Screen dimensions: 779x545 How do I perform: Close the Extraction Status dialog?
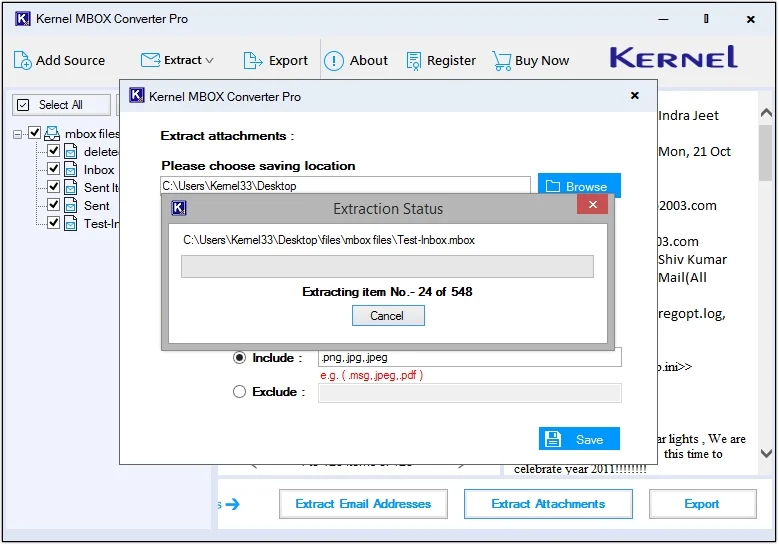(592, 204)
